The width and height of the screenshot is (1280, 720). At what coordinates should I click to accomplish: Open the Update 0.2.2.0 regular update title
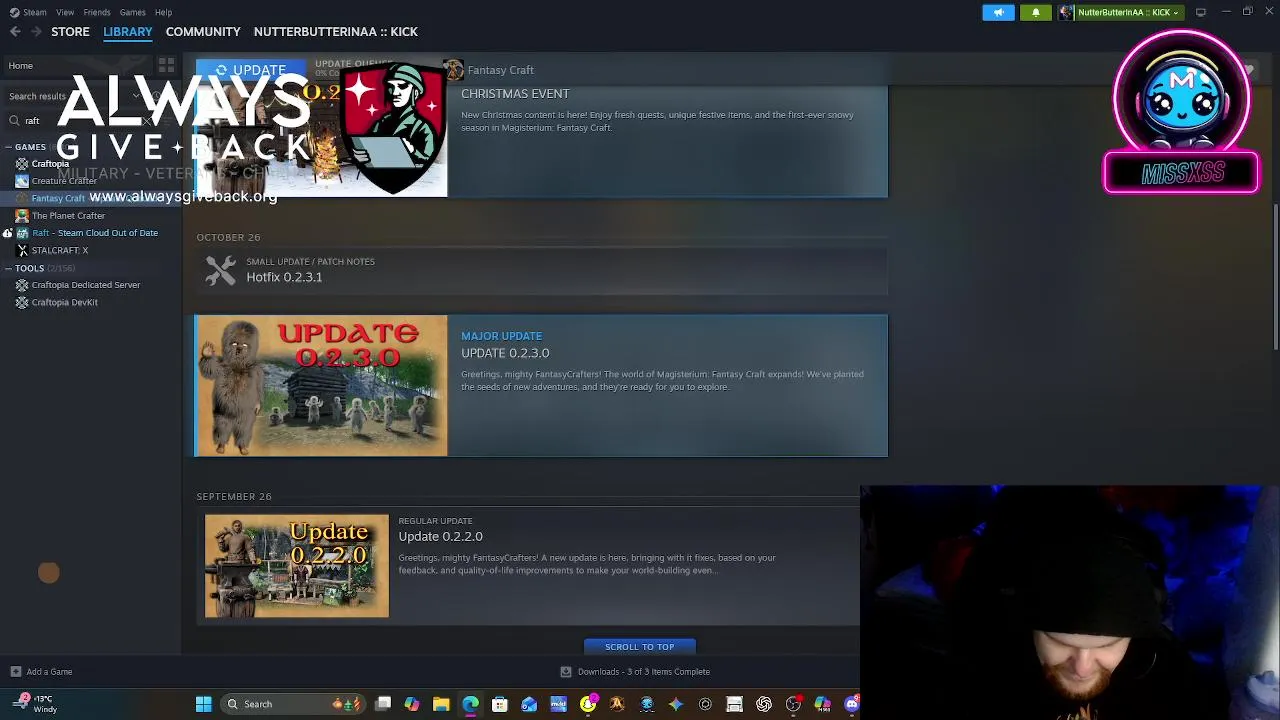click(x=440, y=536)
